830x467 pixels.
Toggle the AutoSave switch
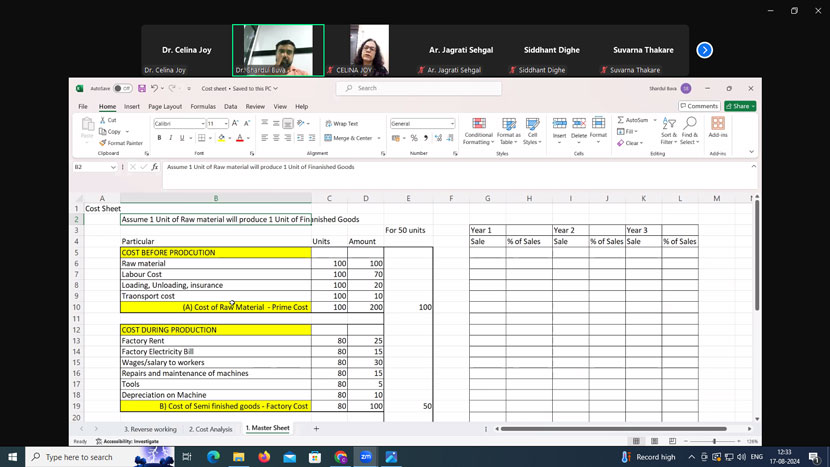[123, 88]
